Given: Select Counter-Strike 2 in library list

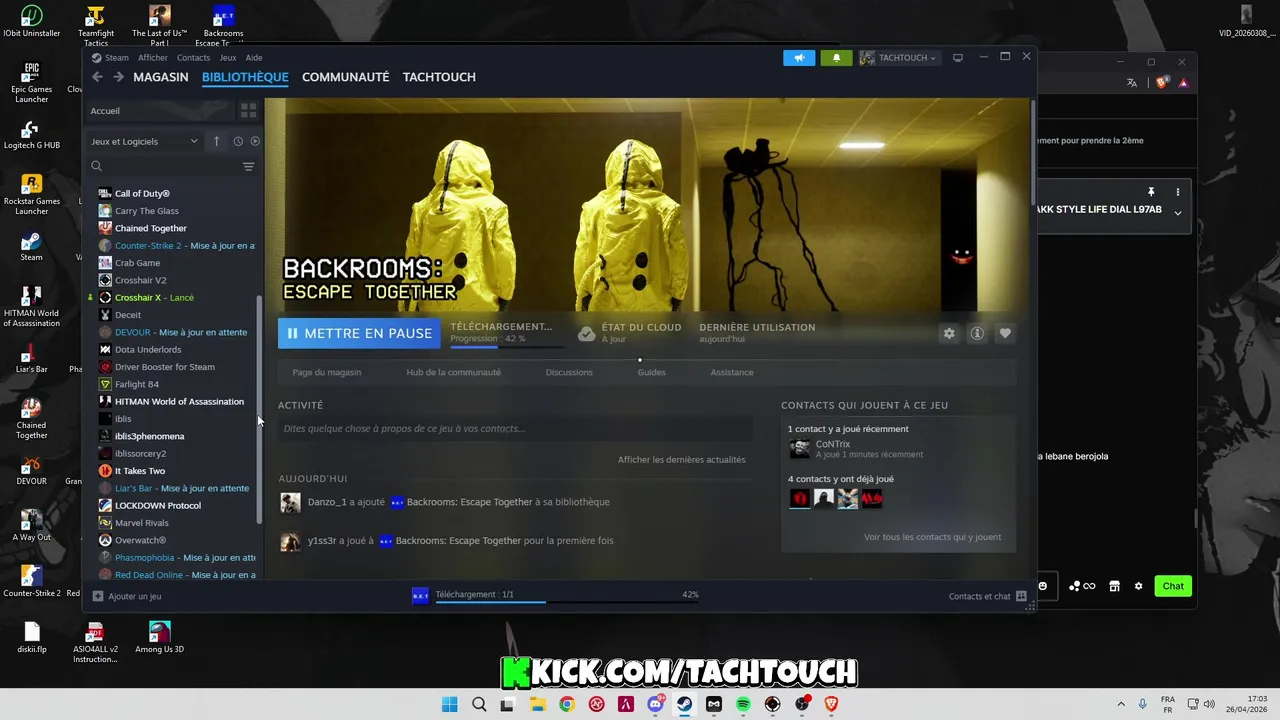Looking at the screenshot, I should point(177,246).
